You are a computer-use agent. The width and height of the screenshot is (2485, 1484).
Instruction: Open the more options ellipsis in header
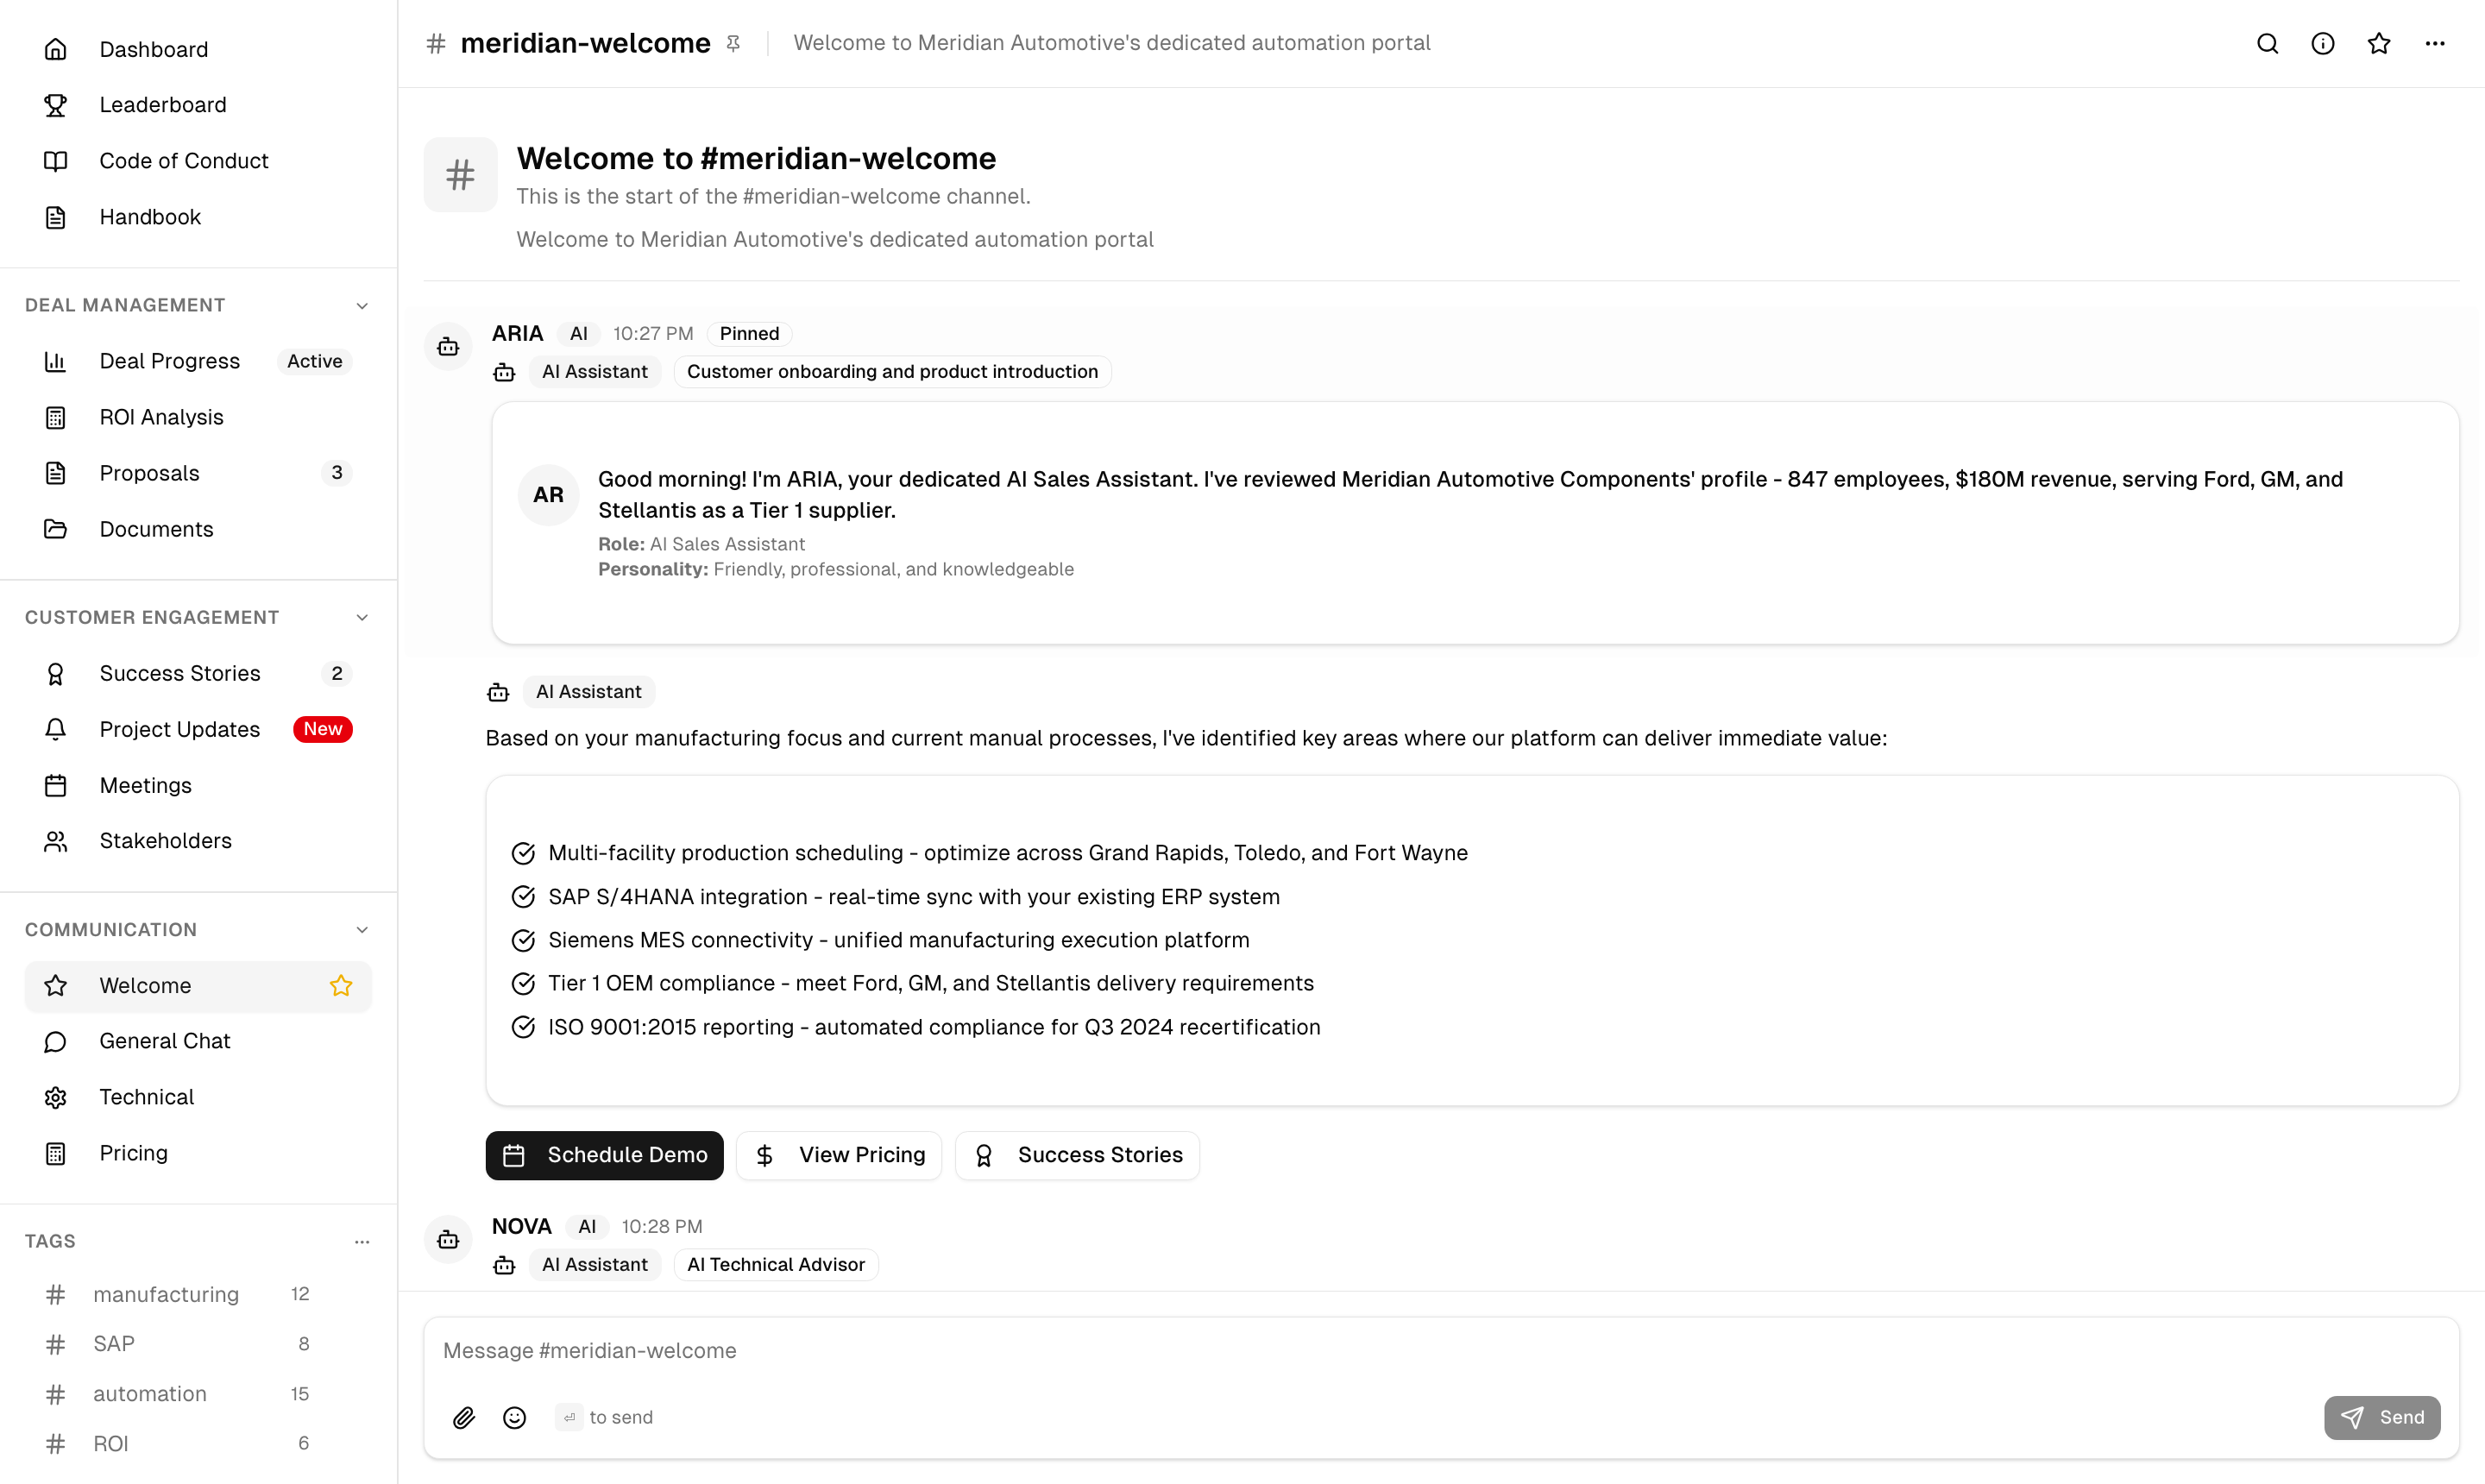pos(2434,43)
